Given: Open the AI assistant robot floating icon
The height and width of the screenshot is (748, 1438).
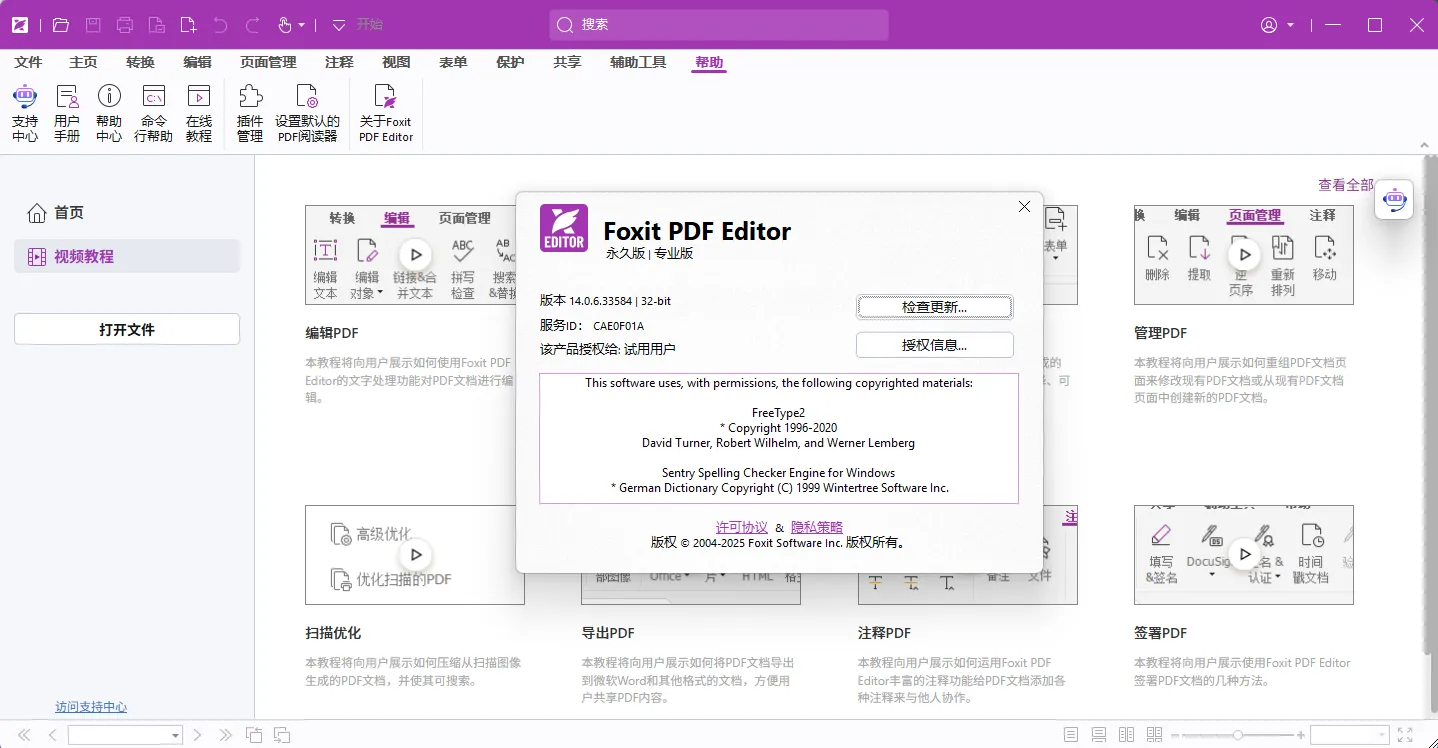Looking at the screenshot, I should [1394, 199].
